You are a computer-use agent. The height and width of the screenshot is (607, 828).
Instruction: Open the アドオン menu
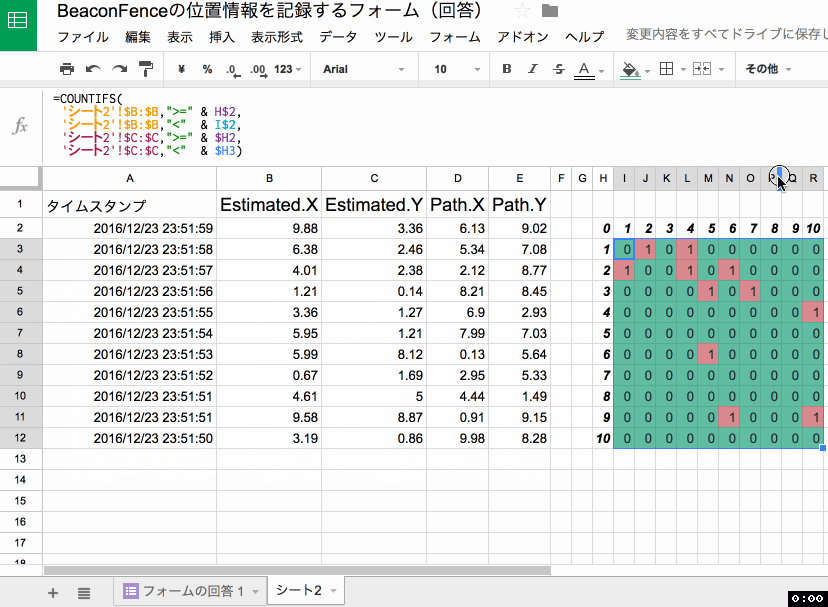pos(523,37)
